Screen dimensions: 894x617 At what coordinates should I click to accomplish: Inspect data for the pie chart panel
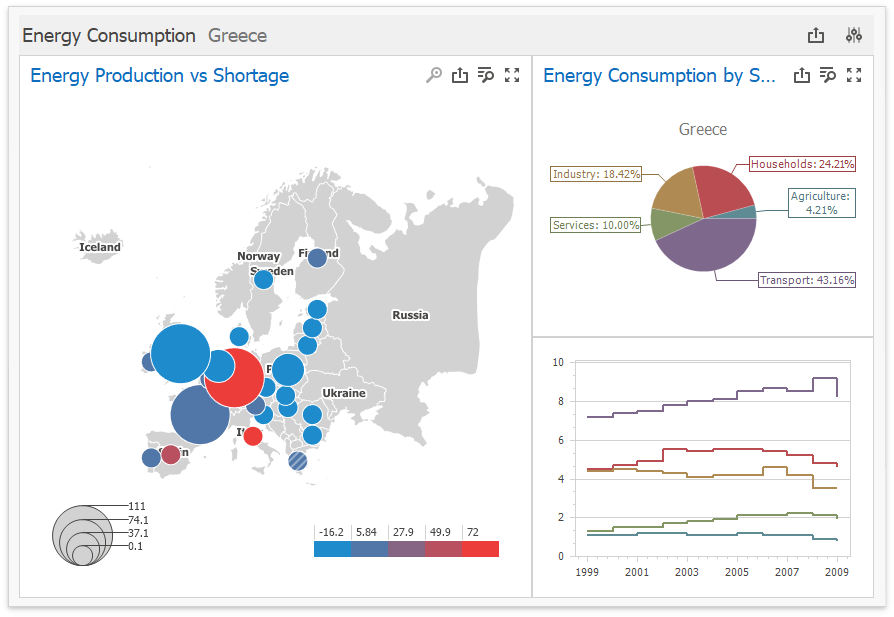point(828,75)
